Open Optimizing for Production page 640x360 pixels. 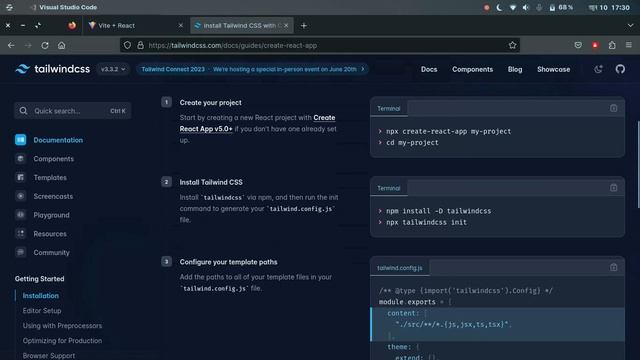(62, 340)
